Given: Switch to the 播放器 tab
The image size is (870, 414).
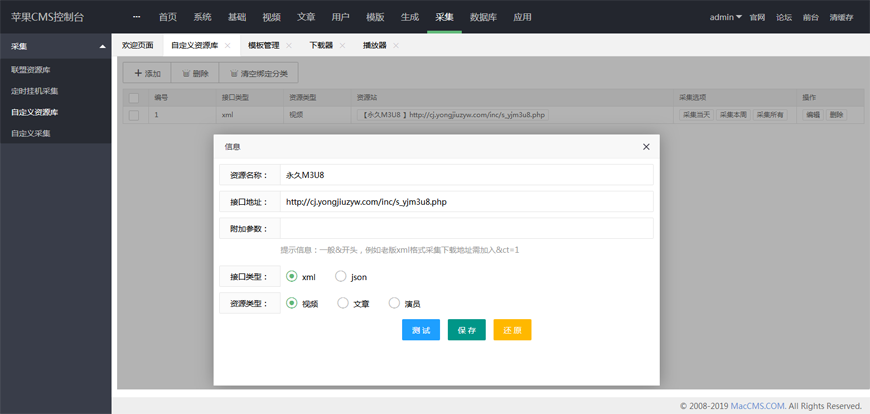Looking at the screenshot, I should (x=375, y=46).
